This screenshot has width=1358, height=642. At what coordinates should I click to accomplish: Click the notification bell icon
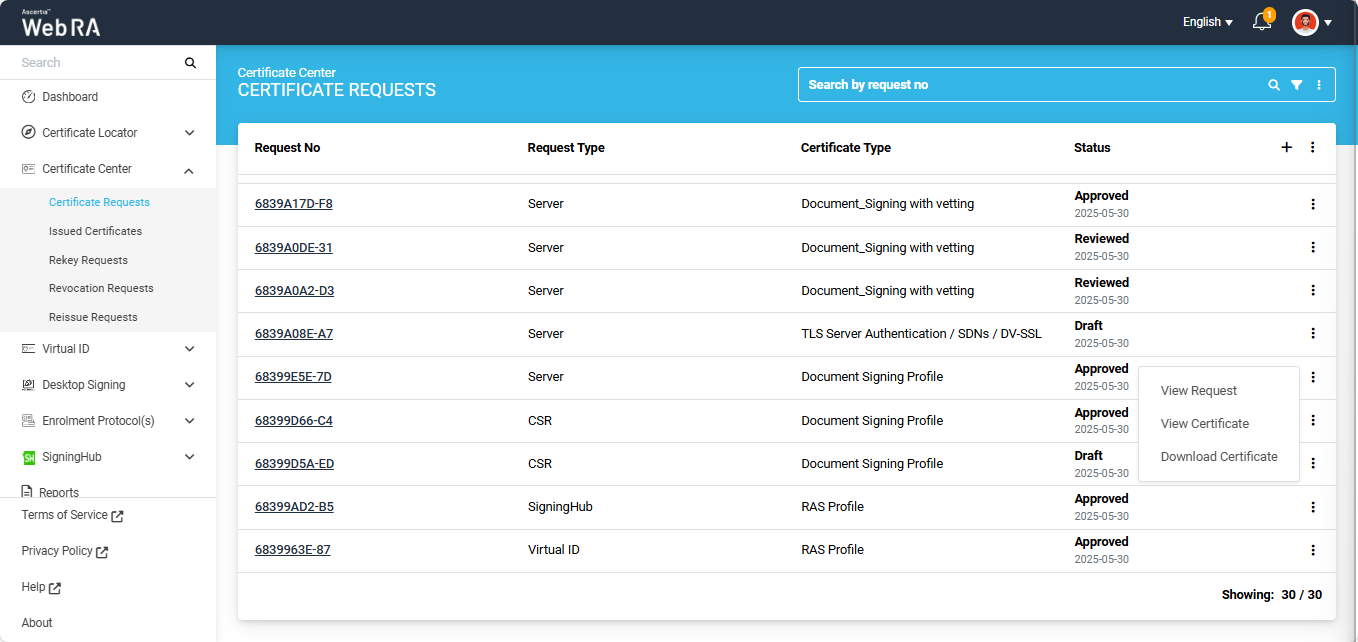(x=1261, y=22)
